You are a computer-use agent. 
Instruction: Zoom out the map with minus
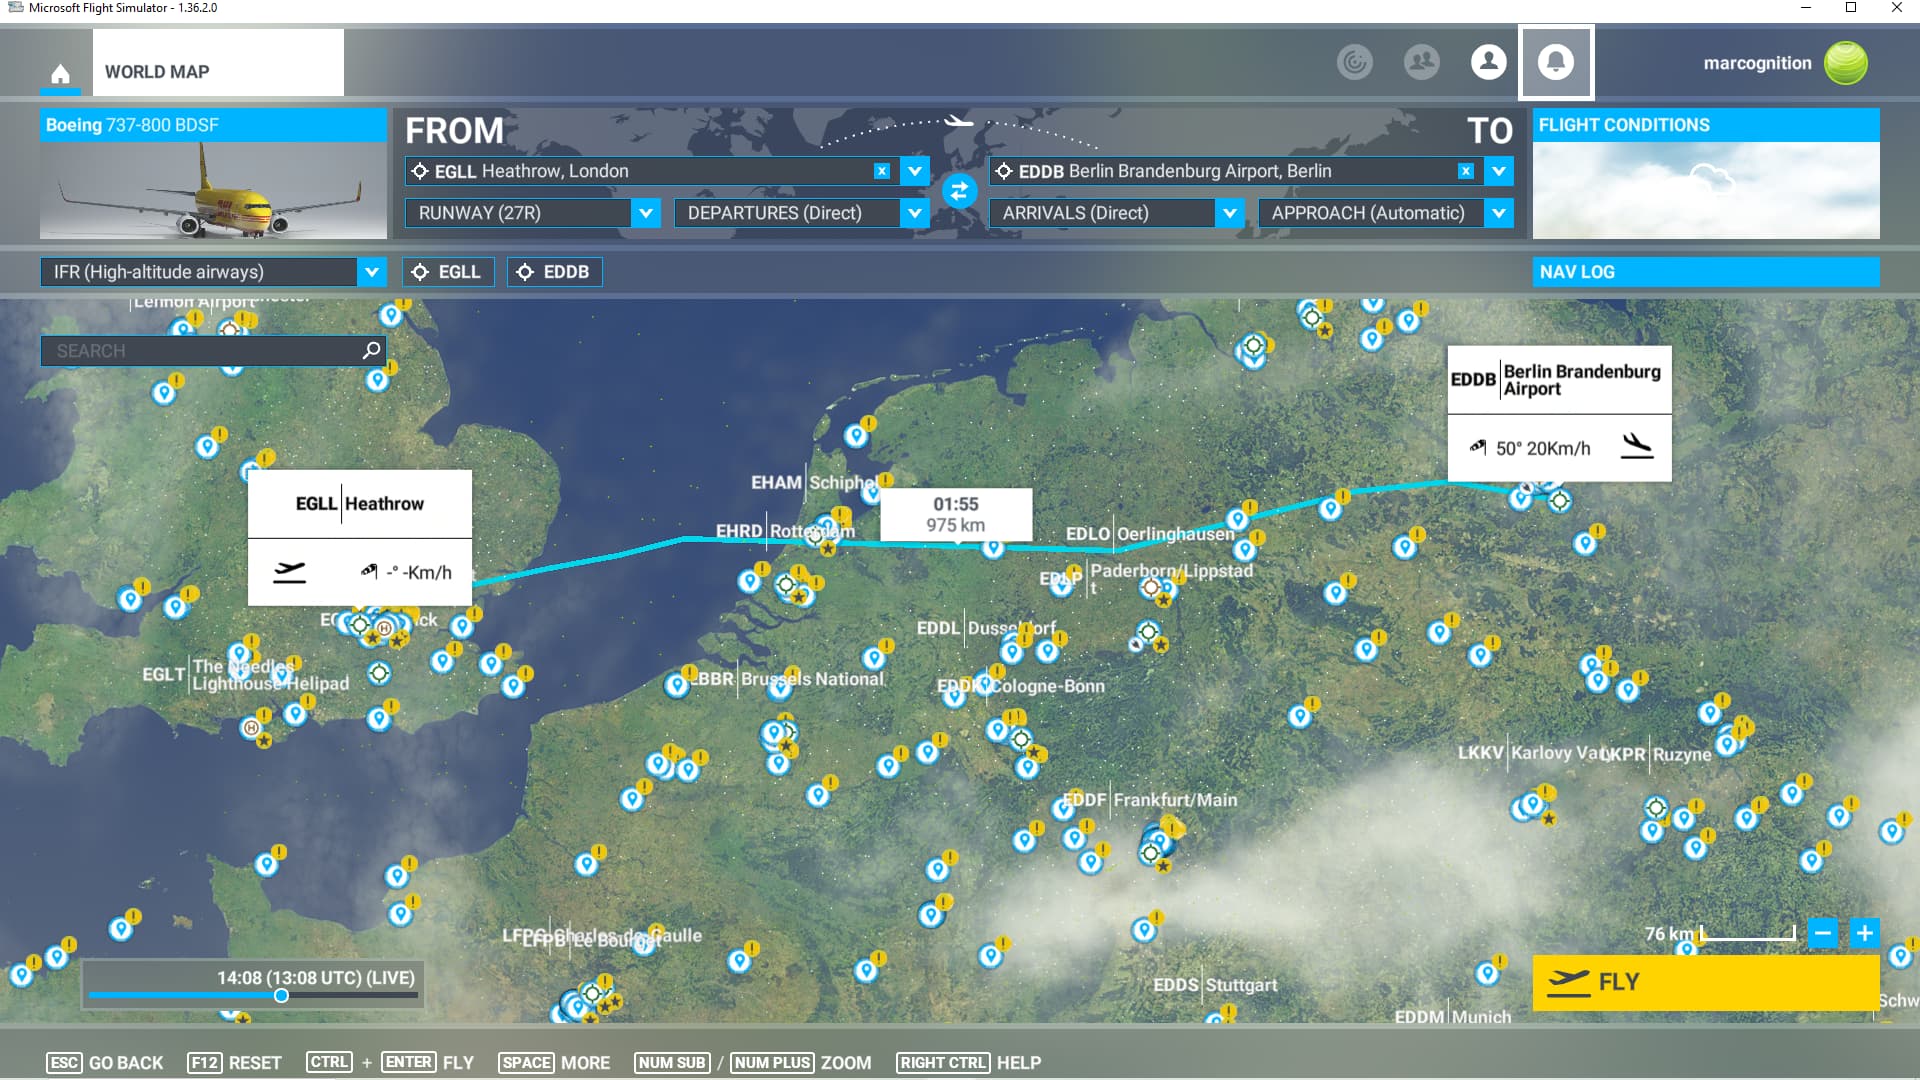coord(1823,933)
